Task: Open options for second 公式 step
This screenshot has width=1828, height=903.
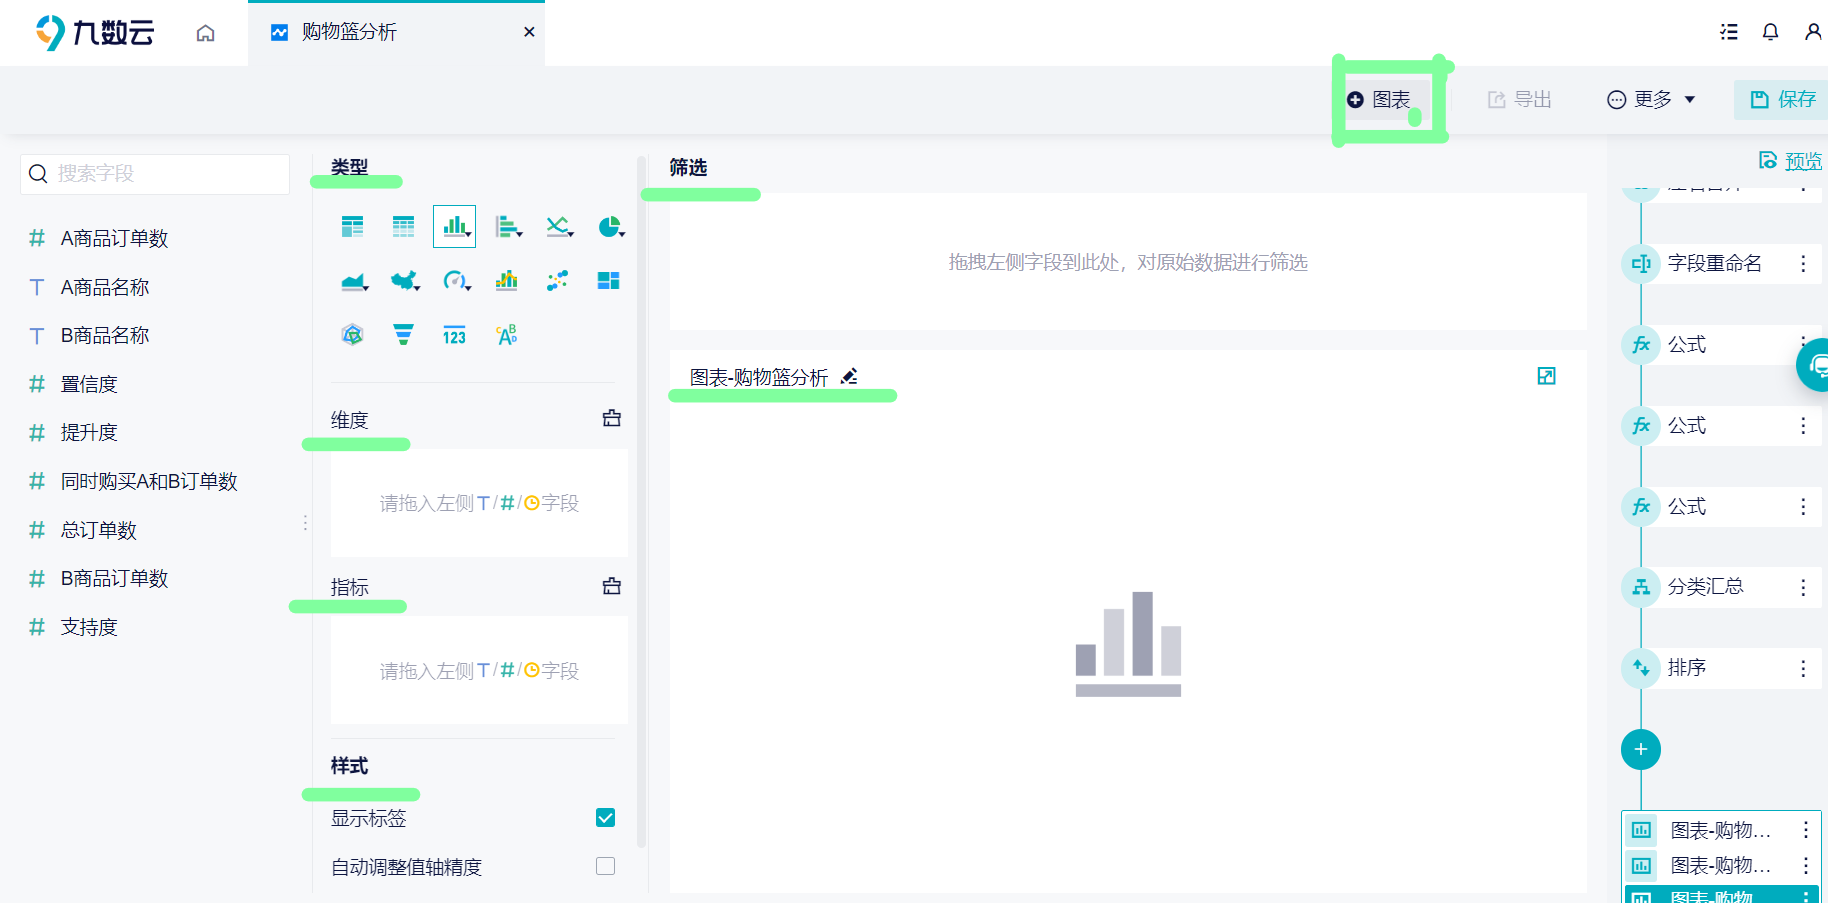Action: point(1803,426)
